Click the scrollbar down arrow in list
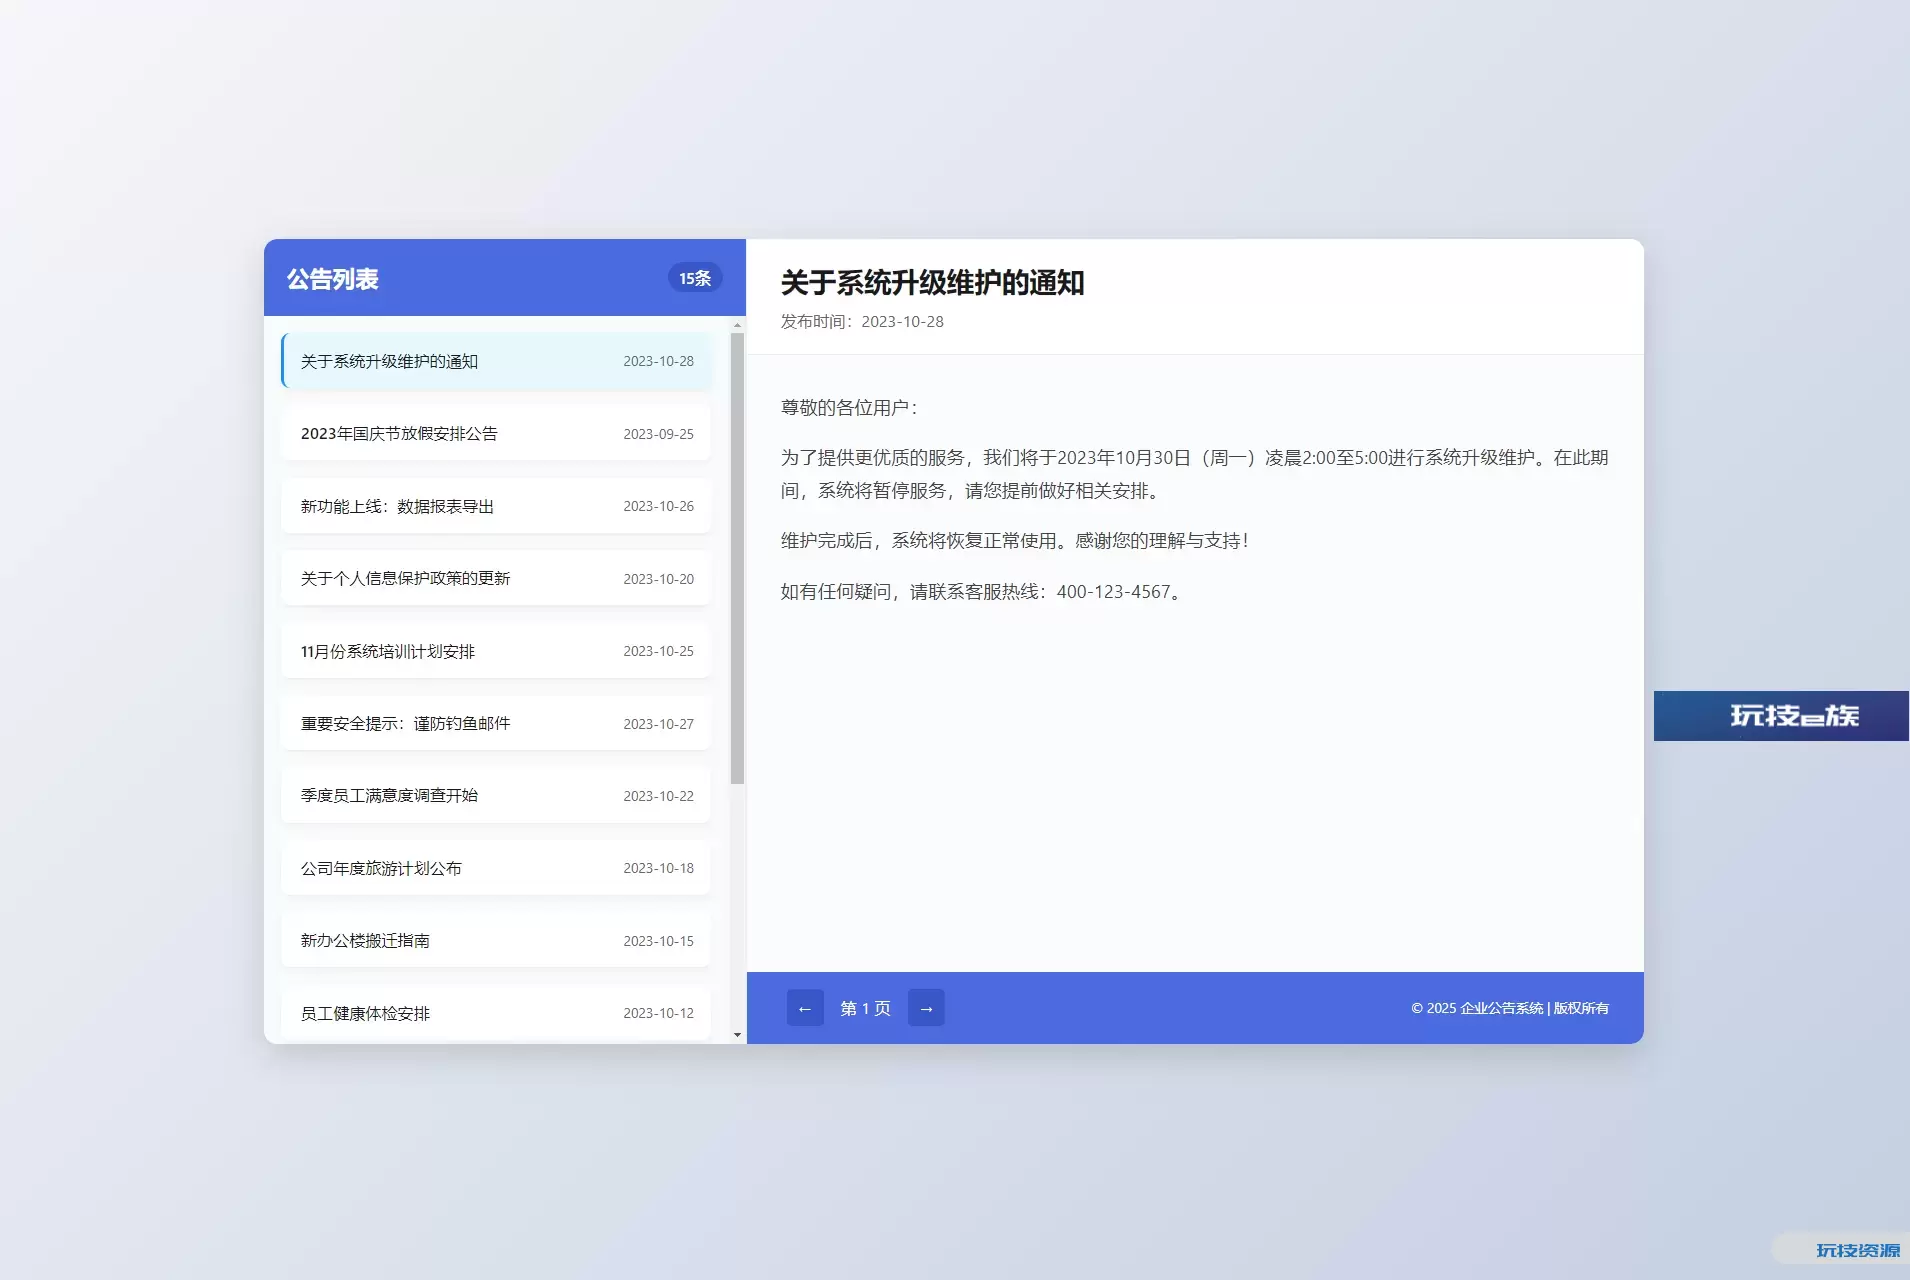 tap(738, 1035)
